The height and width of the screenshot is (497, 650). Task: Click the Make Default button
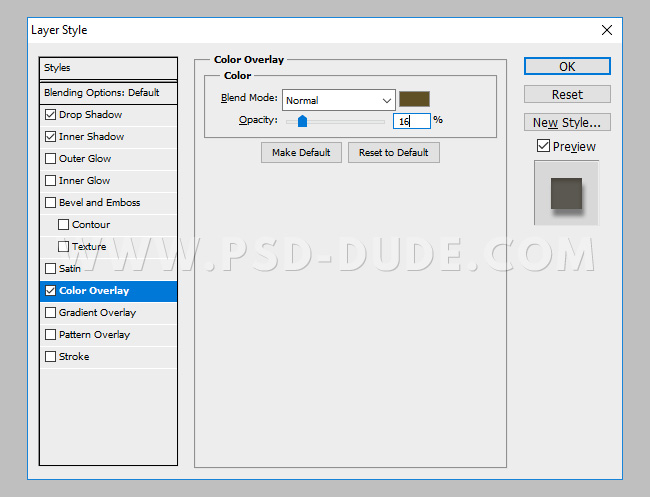[x=301, y=153]
